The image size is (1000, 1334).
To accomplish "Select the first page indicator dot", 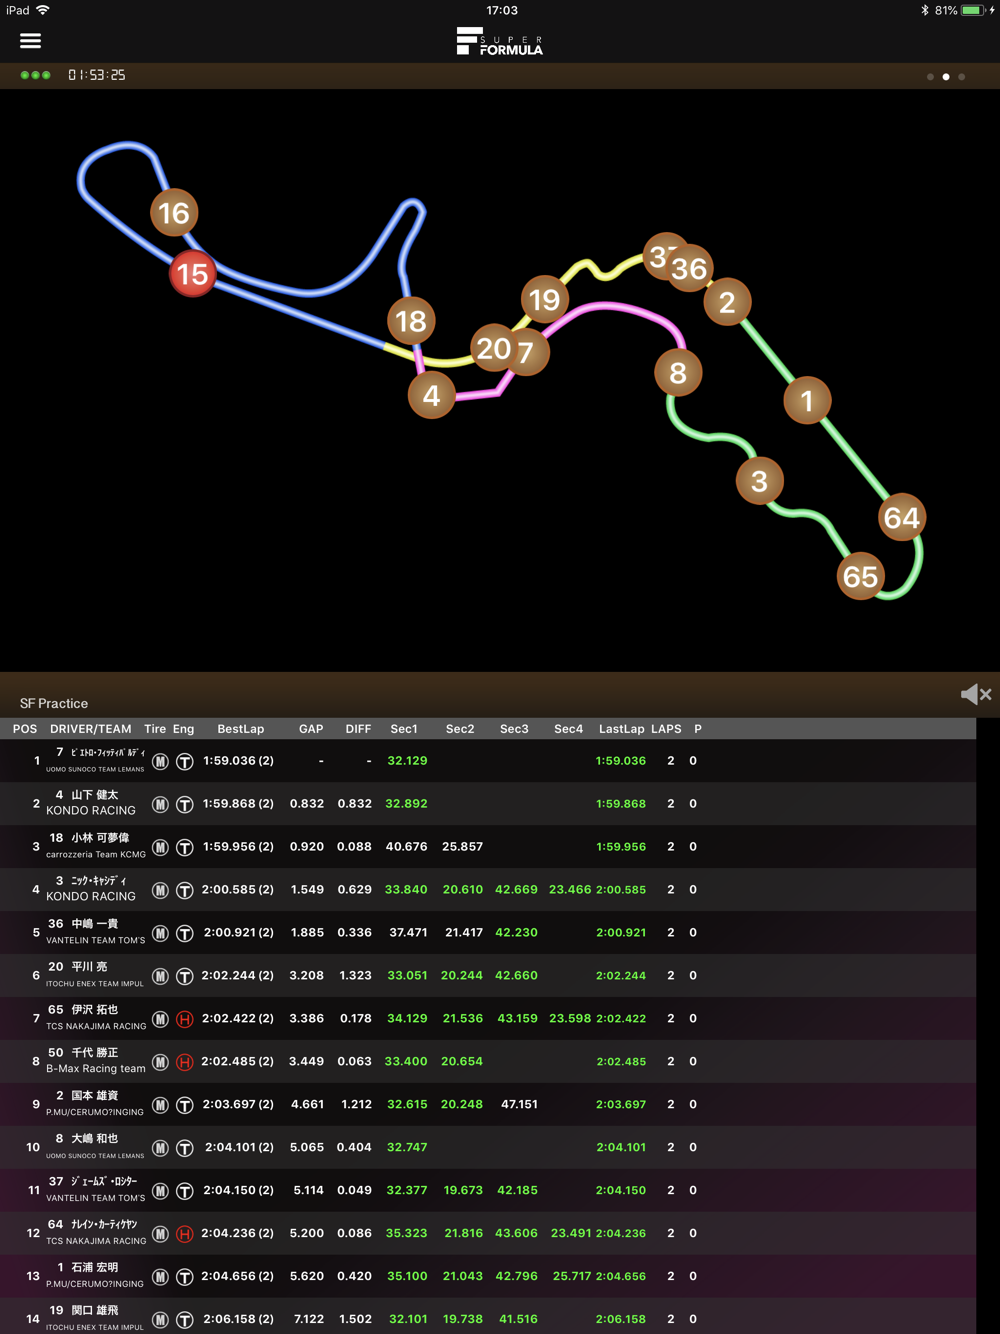I will [930, 77].
